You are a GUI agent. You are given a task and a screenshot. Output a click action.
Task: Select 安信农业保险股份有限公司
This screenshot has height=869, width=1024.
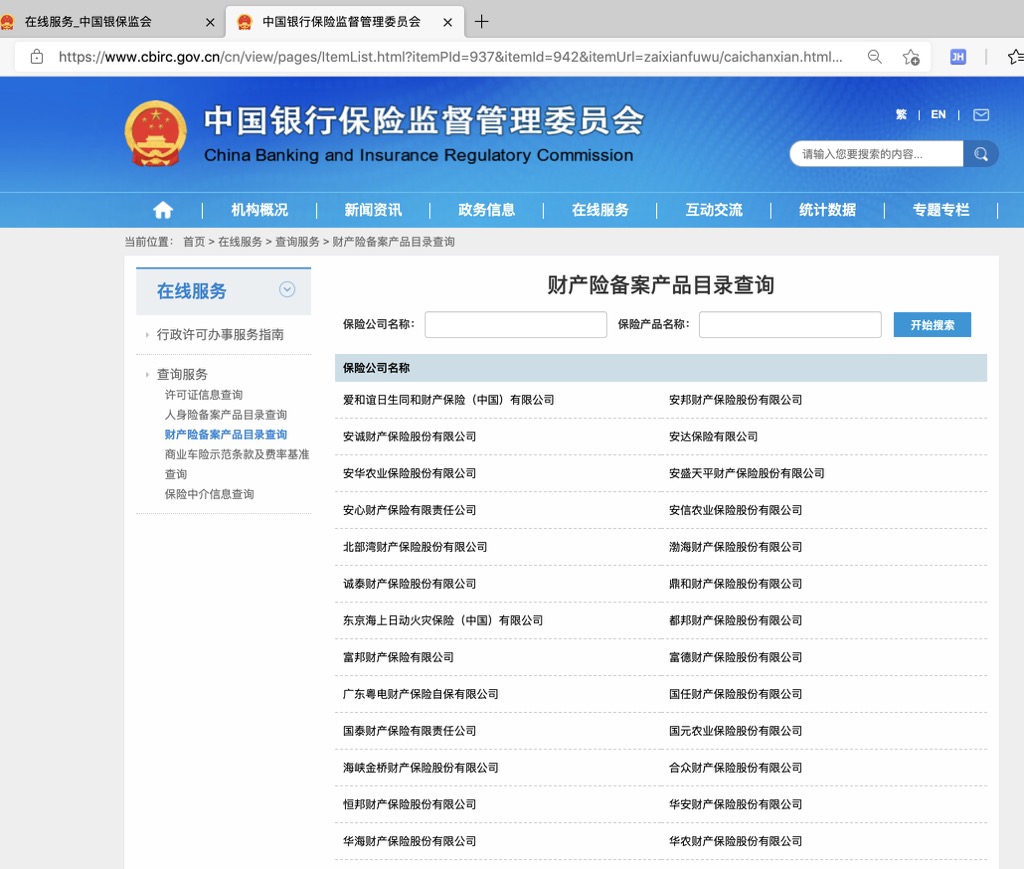[x=735, y=511]
